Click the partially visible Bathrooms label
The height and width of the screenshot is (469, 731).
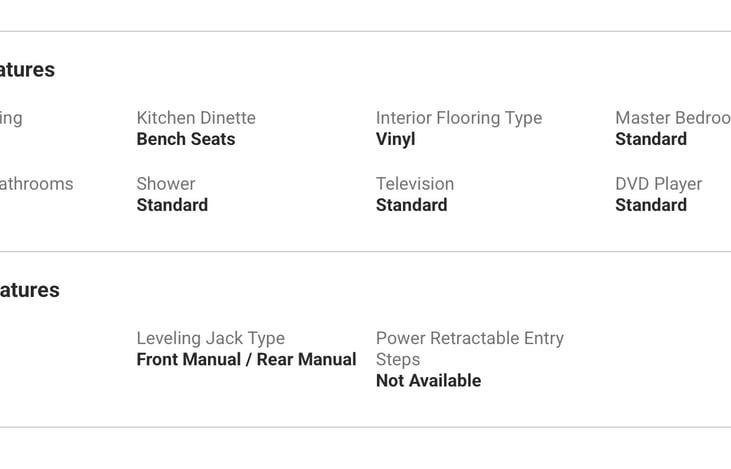point(37,184)
